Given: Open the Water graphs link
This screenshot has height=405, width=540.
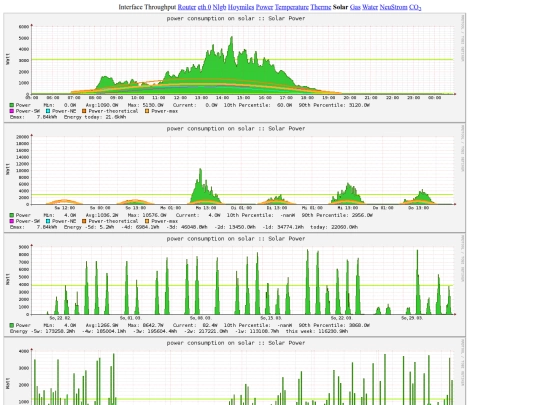Looking at the screenshot, I should 370,7.
